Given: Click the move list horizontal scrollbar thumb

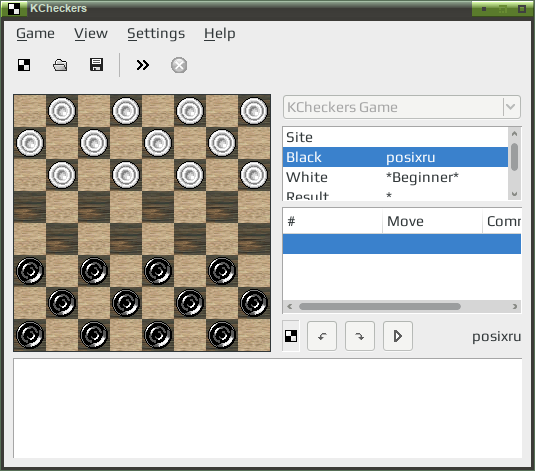Looking at the screenshot, I should pos(380,306).
